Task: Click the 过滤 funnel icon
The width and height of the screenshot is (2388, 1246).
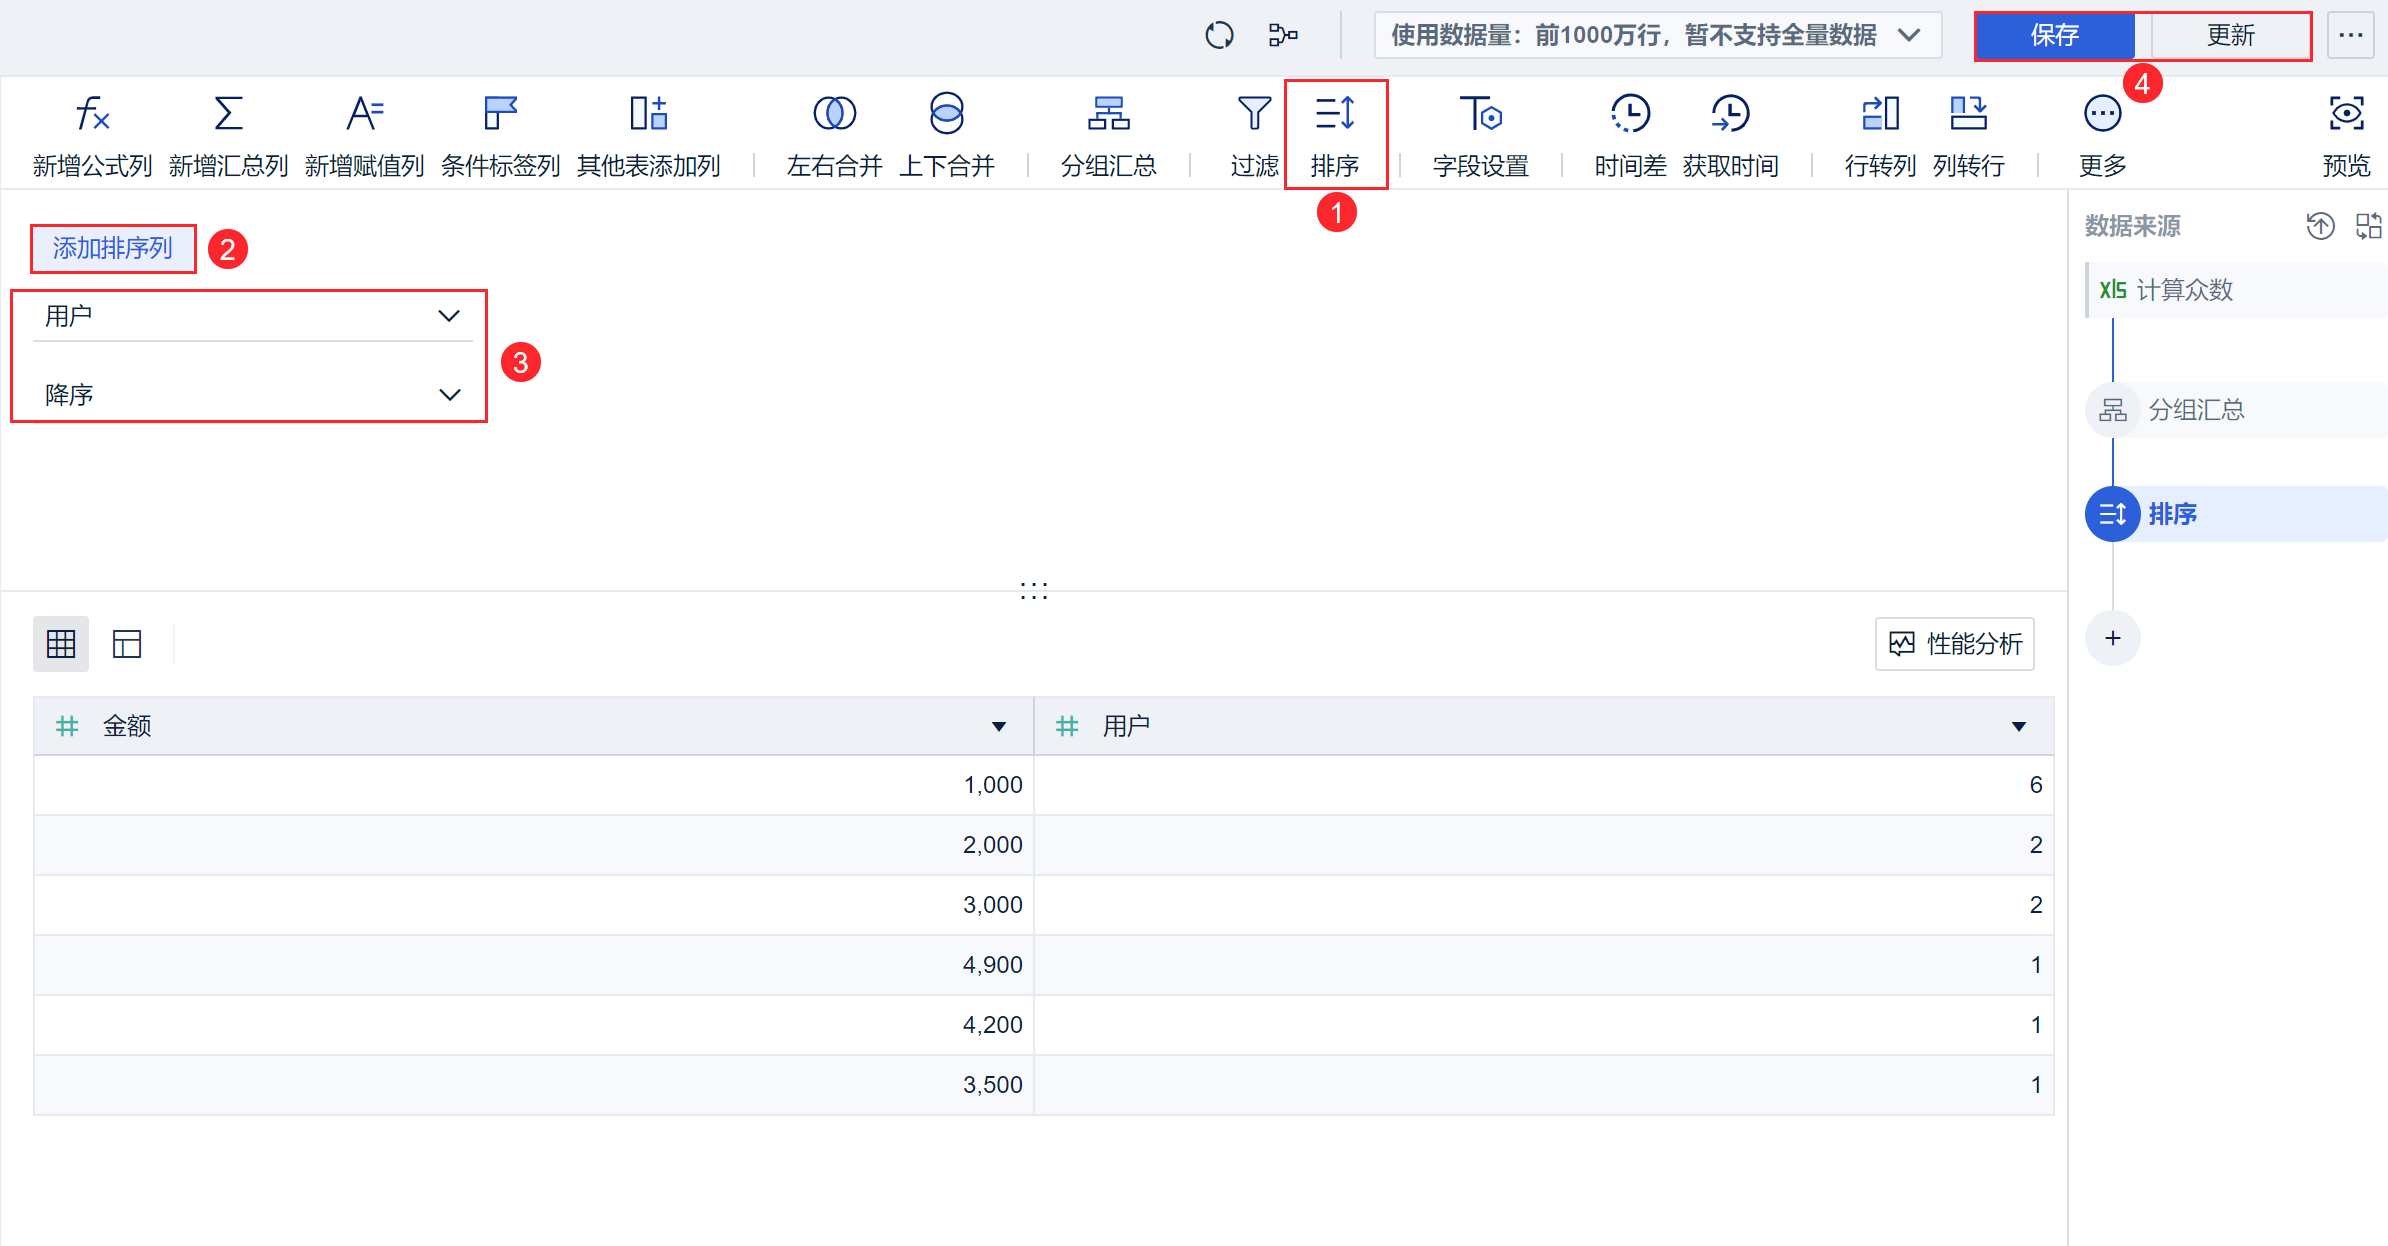Action: 1254,114
